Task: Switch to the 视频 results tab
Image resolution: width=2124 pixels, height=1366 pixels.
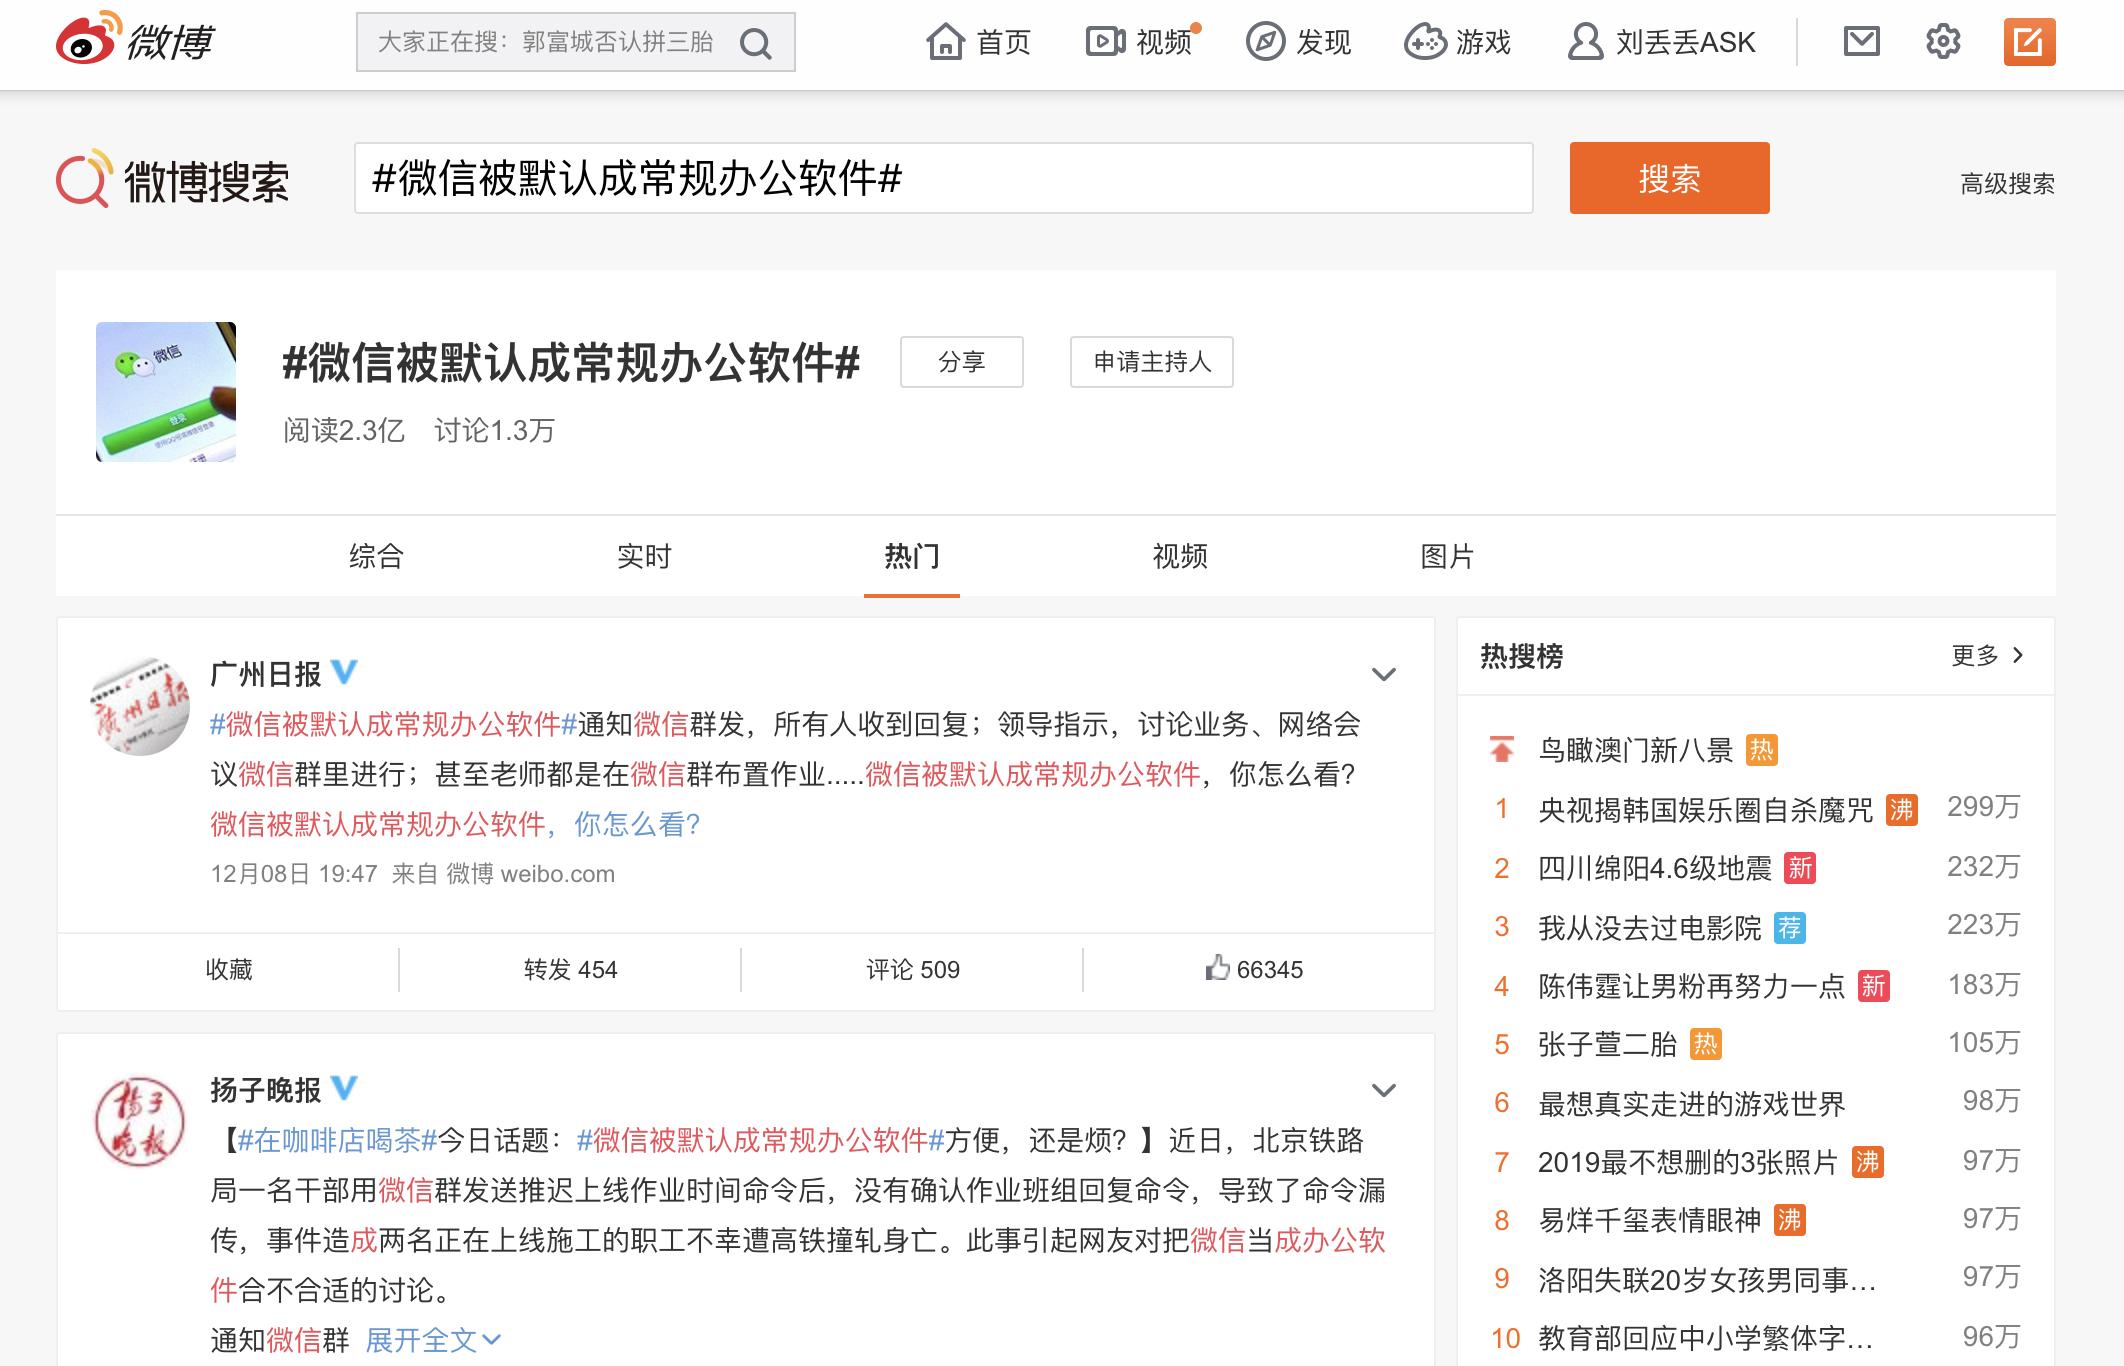Action: pos(1180,556)
